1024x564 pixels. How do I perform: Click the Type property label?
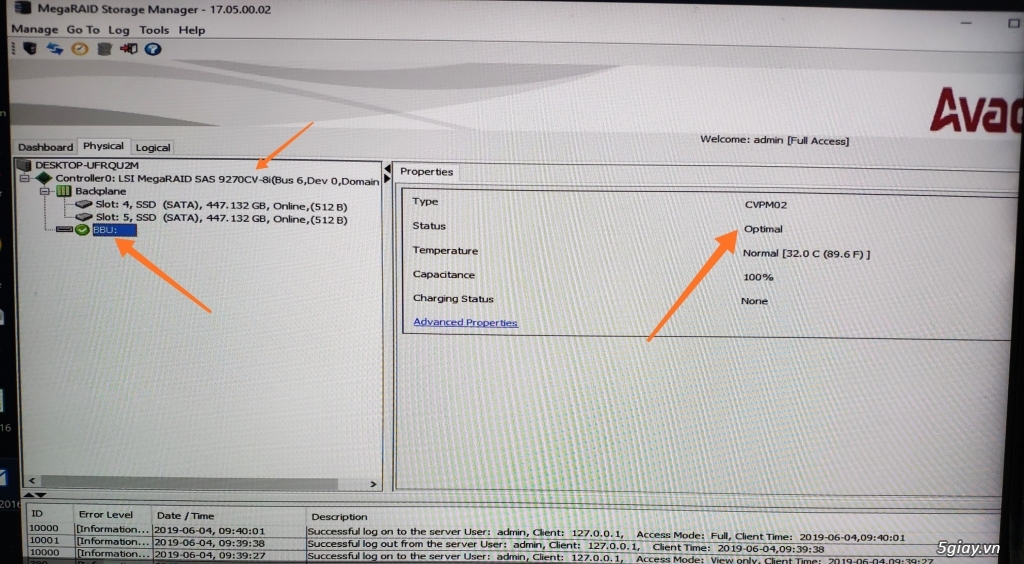click(425, 202)
